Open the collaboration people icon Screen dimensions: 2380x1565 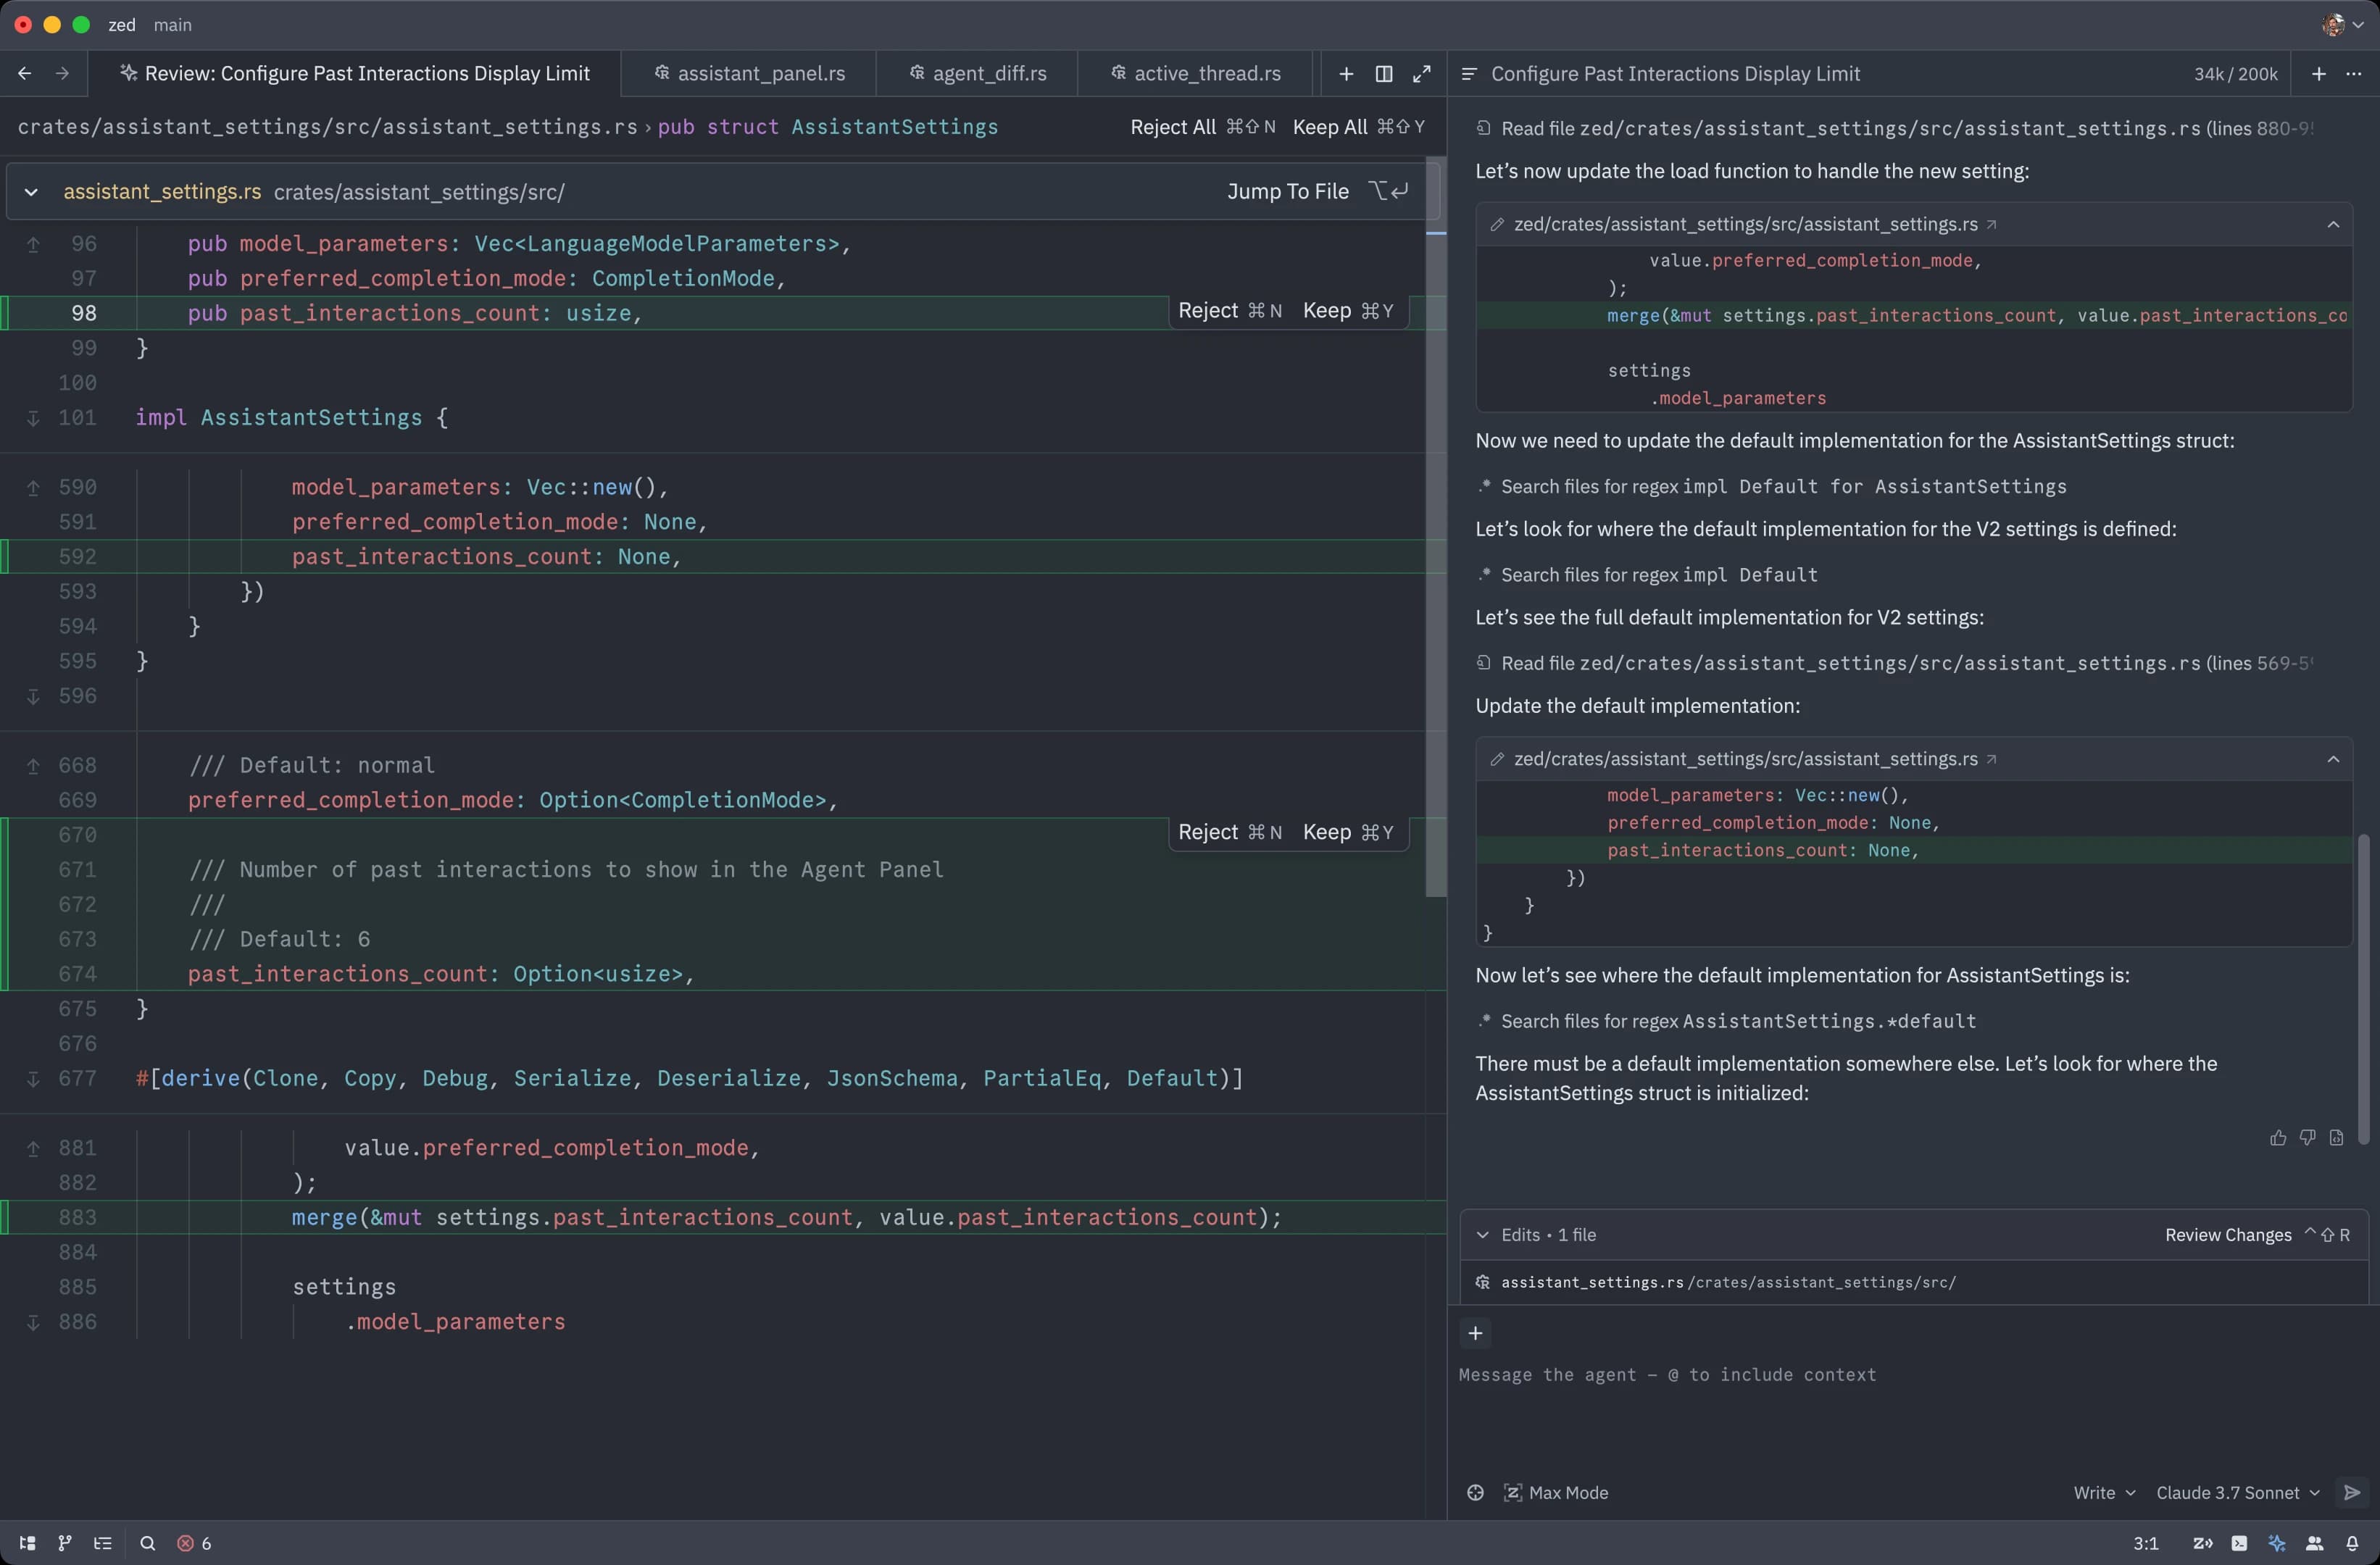tap(2314, 1543)
